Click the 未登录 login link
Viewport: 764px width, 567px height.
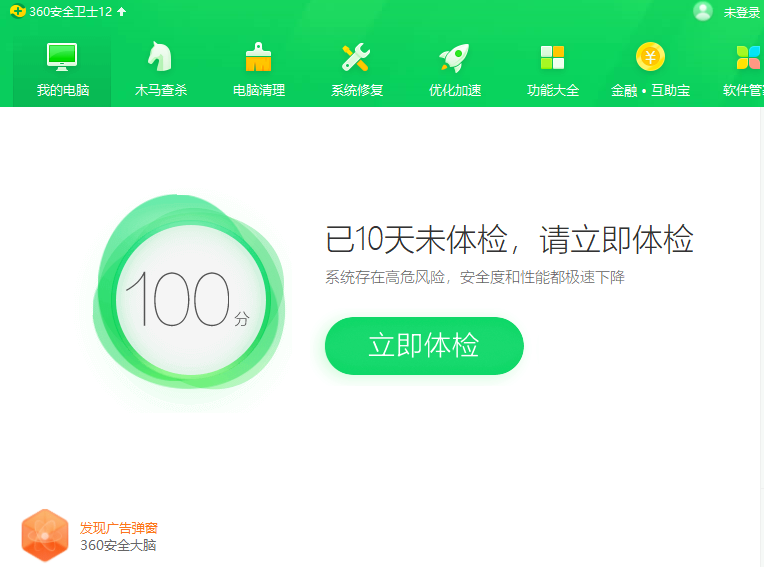click(741, 13)
